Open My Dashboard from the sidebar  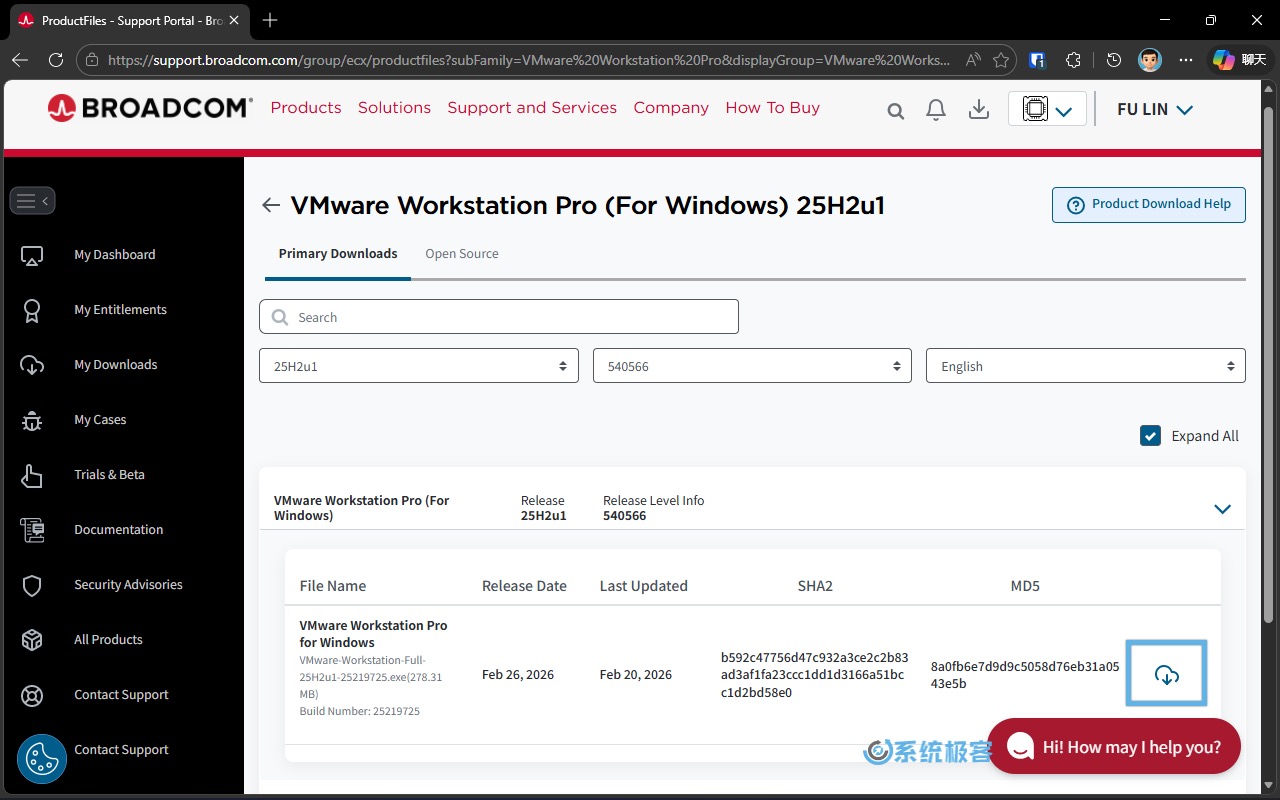pos(114,254)
